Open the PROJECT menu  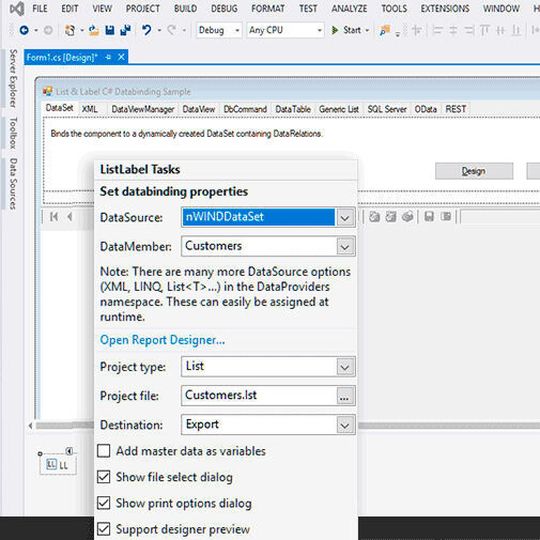click(143, 8)
